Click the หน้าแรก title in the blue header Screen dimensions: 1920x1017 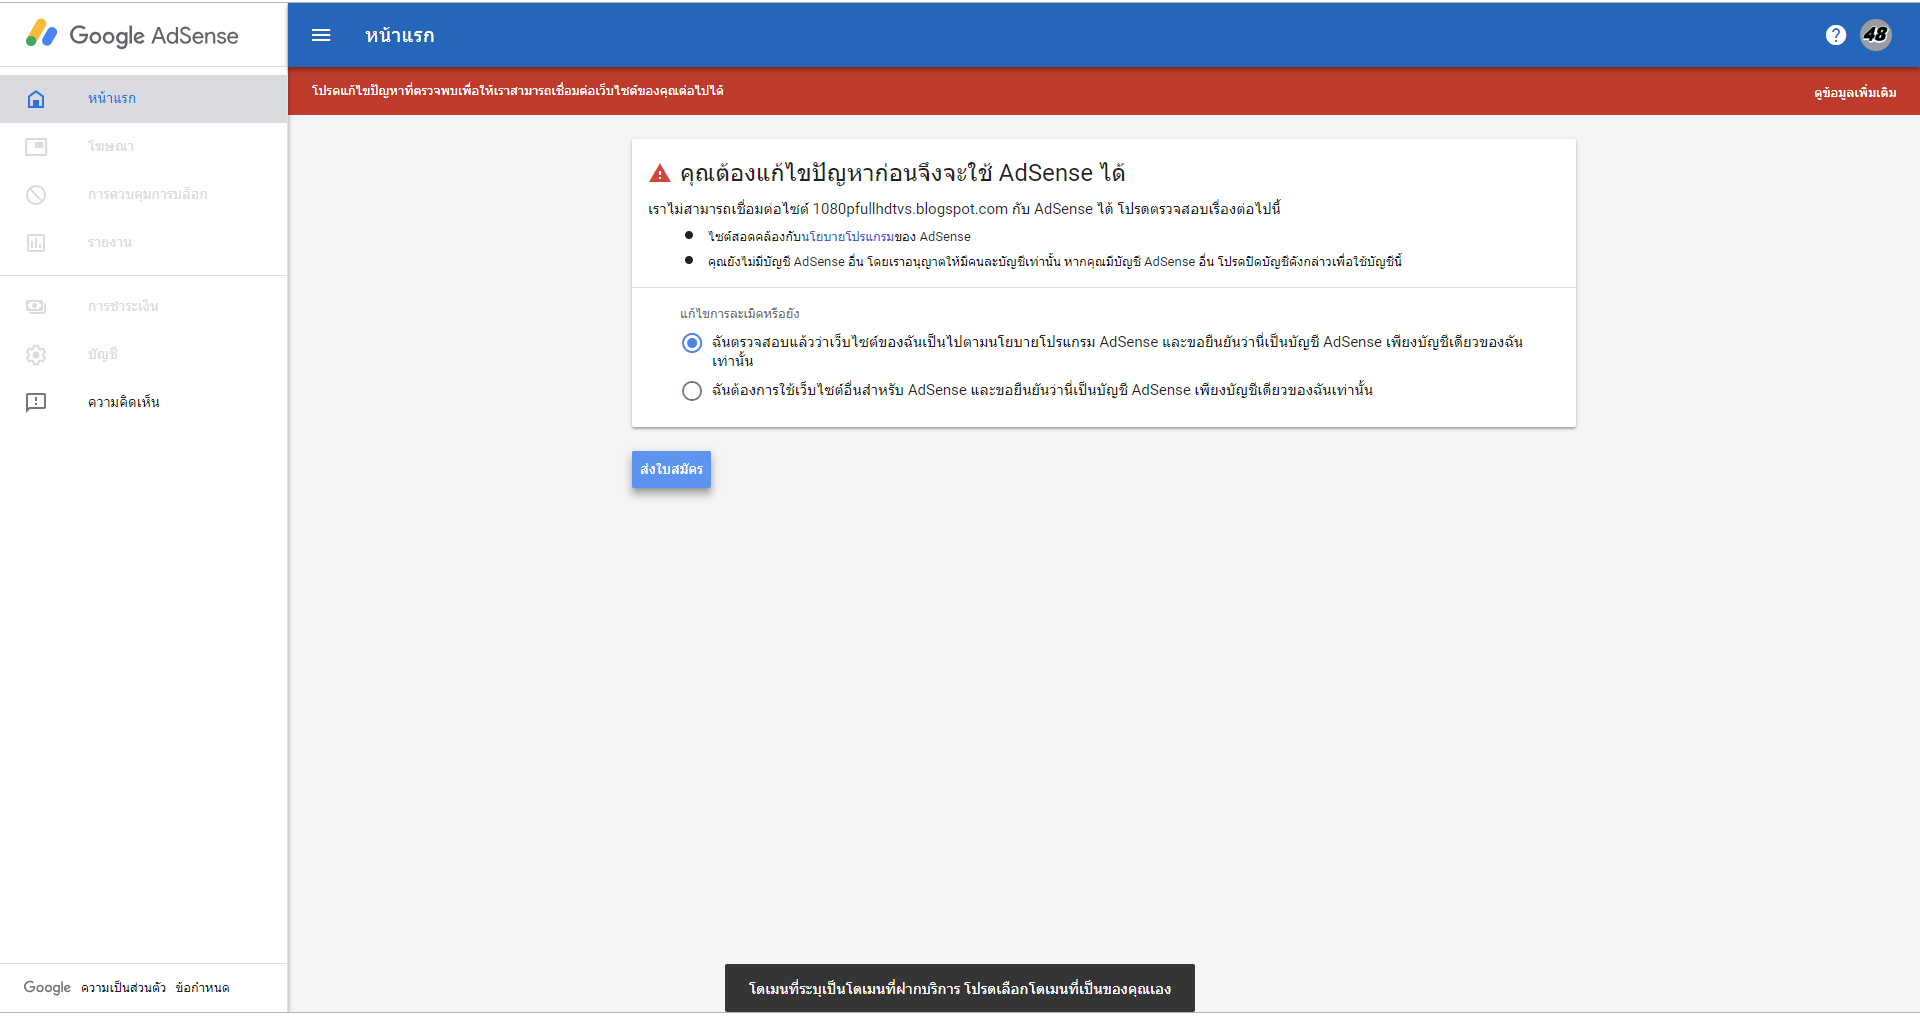(x=400, y=35)
